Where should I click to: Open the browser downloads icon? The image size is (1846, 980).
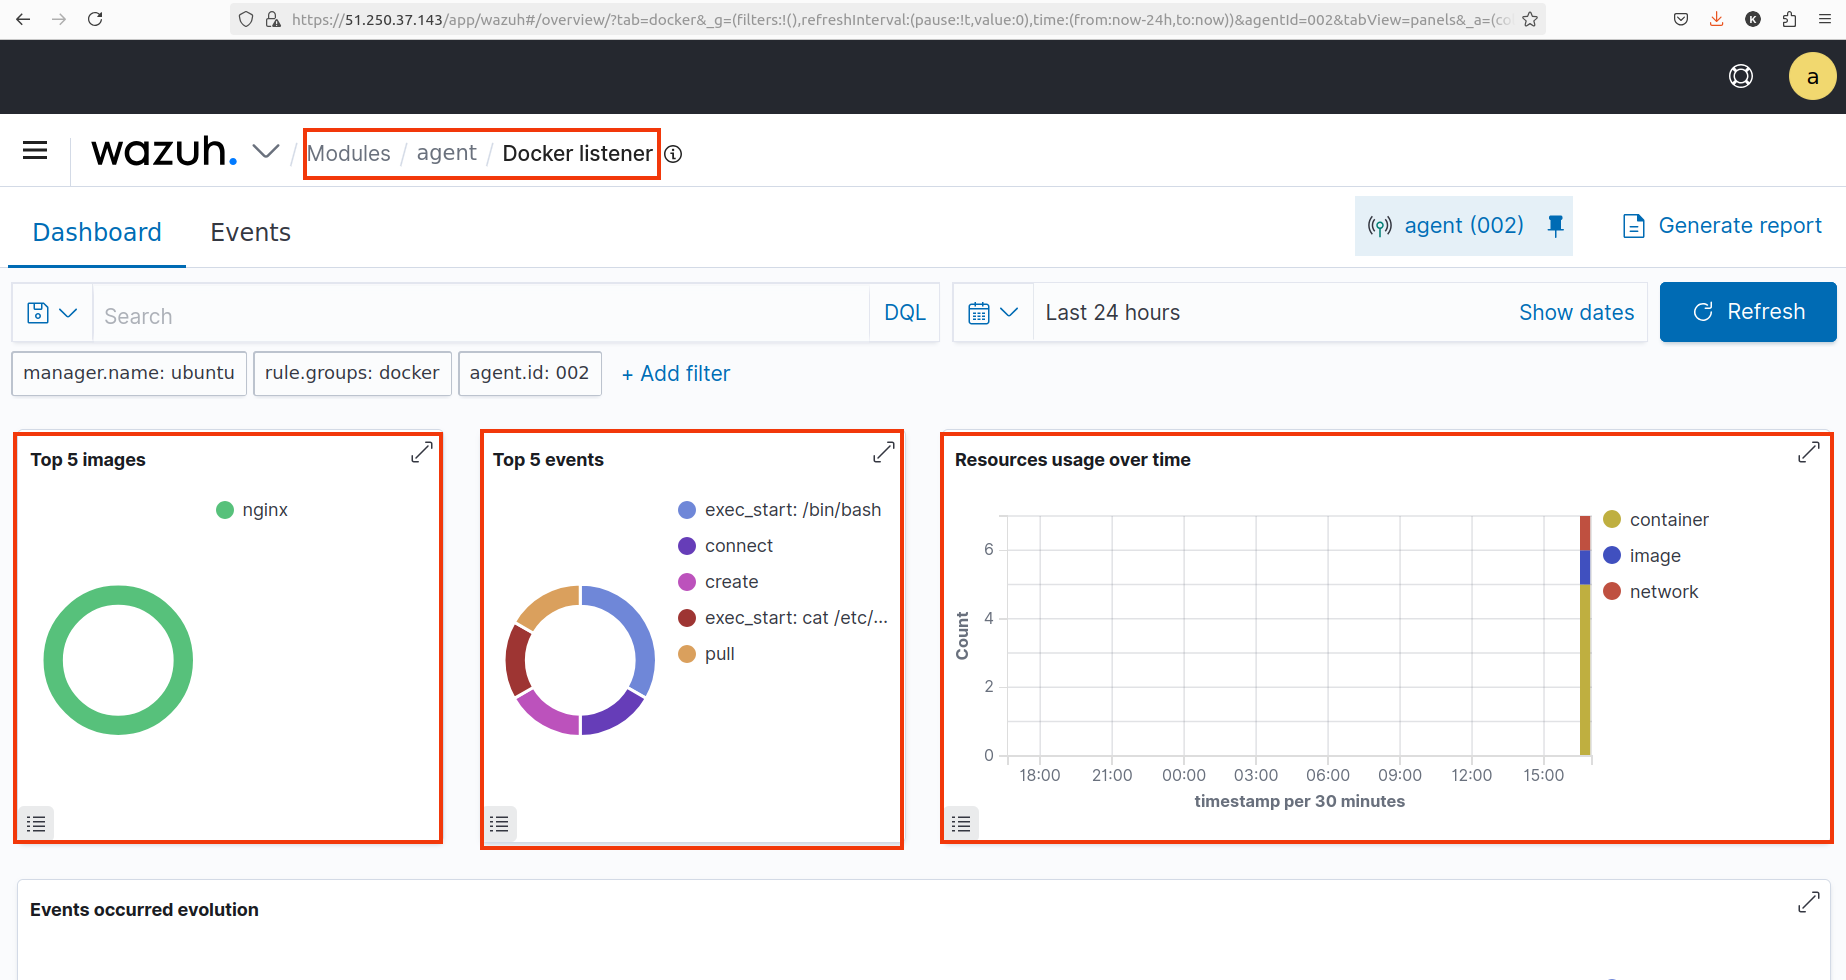[1717, 19]
